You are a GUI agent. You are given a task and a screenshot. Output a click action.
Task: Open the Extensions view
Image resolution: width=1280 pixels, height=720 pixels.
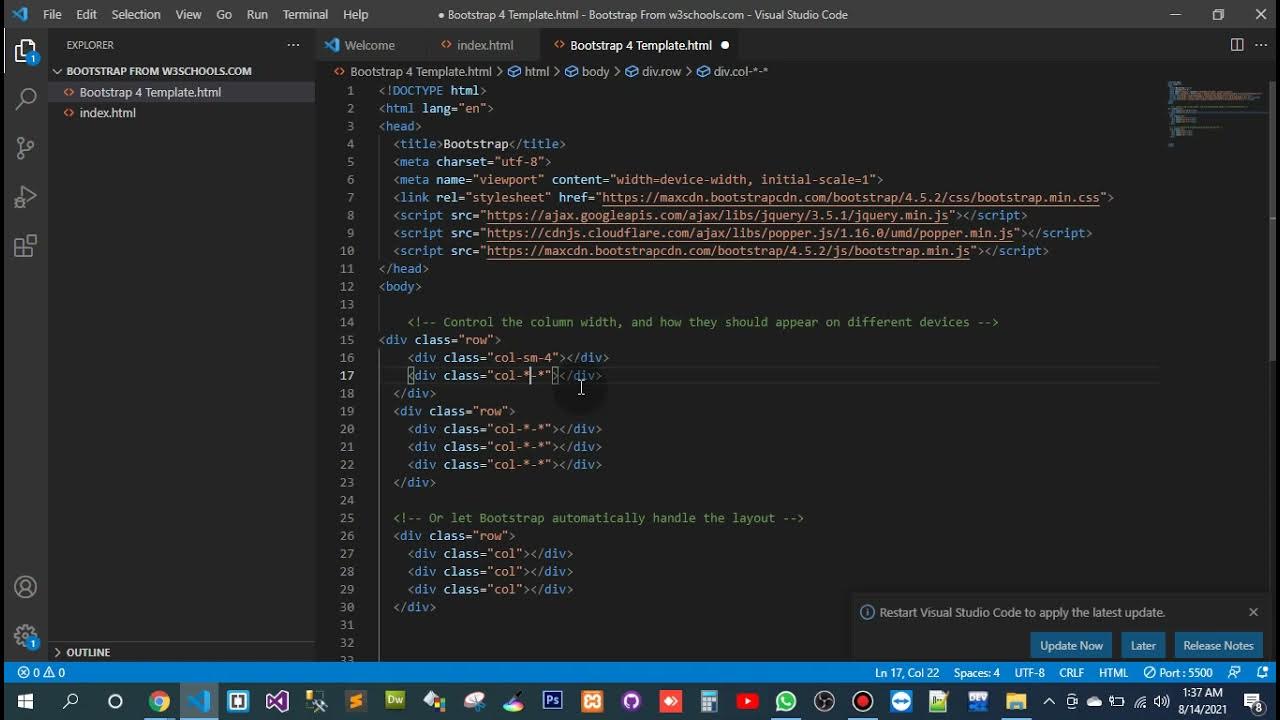click(x=26, y=246)
